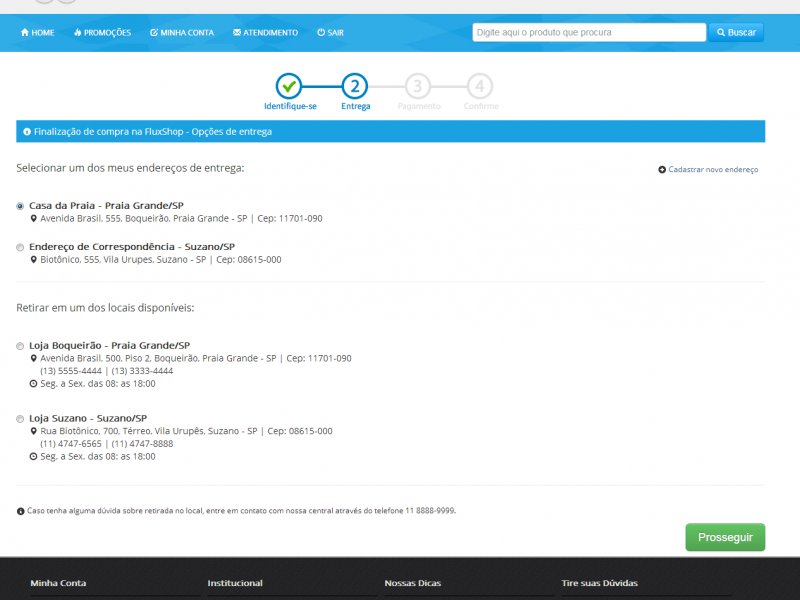The width and height of the screenshot is (800, 600).
Task: Focus the product search input field
Action: (x=589, y=32)
